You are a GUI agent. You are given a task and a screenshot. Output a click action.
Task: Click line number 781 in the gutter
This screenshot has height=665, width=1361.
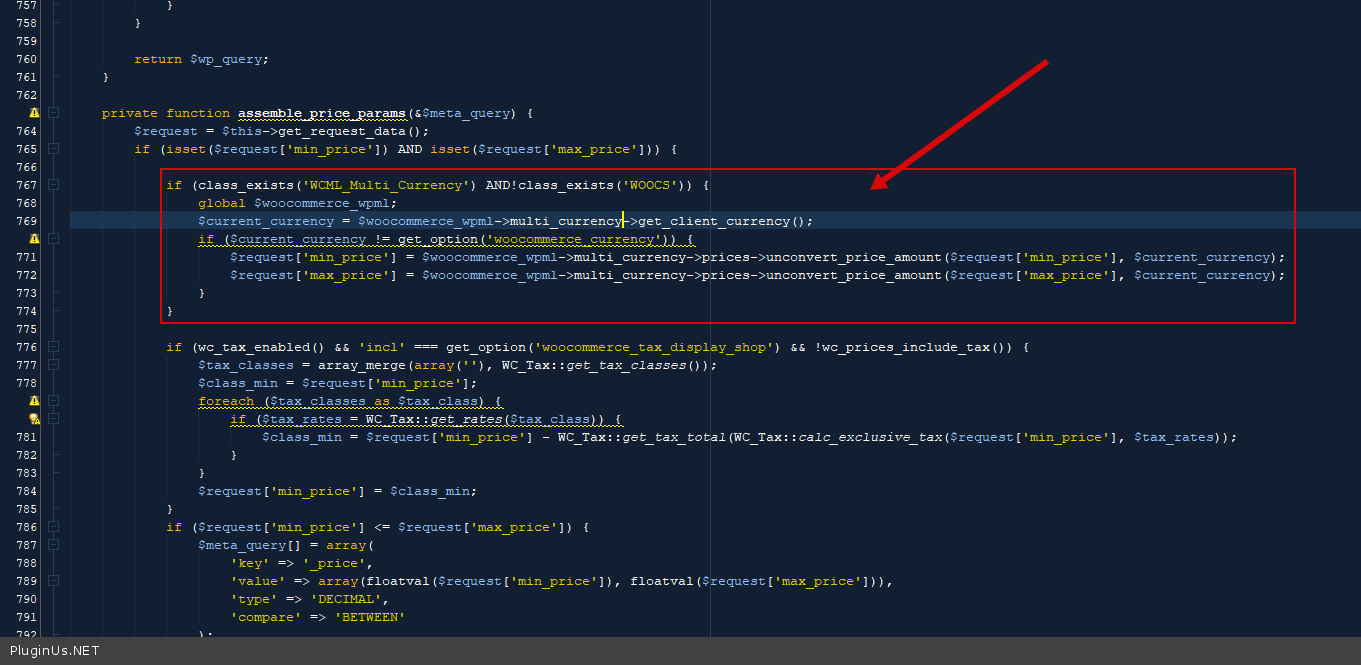click(27, 437)
